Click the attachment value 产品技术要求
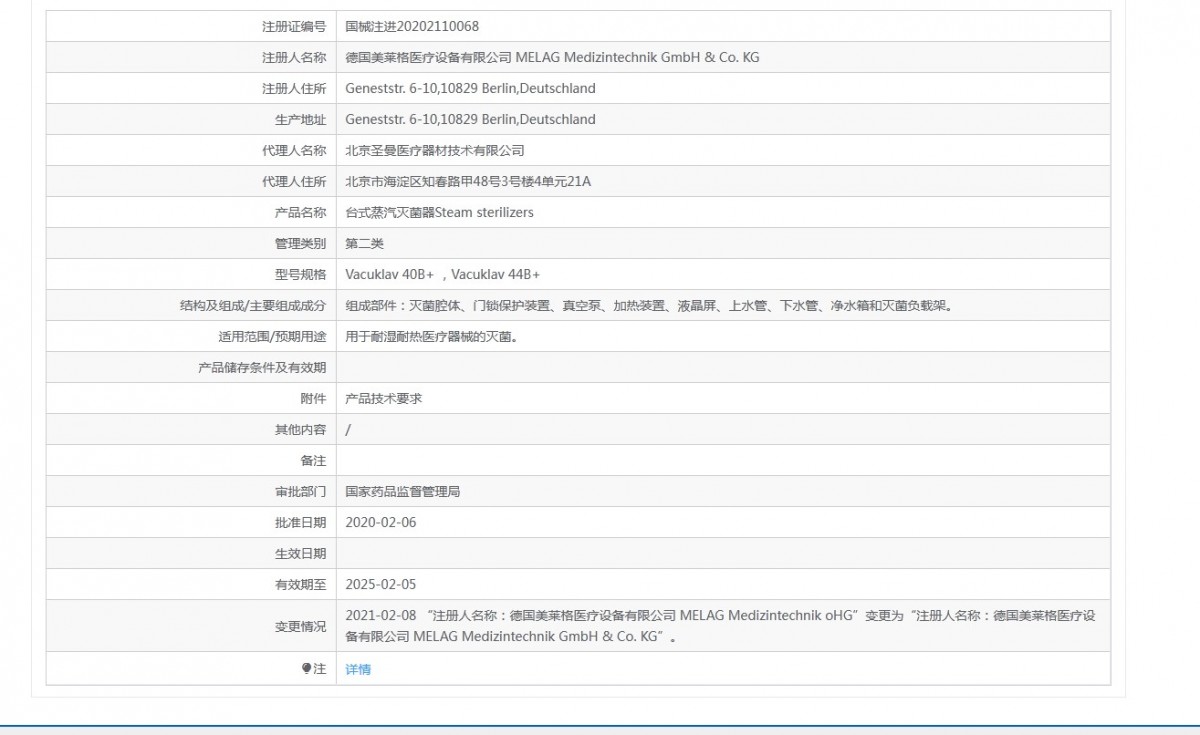Viewport: 1200px width, 735px height. point(383,398)
